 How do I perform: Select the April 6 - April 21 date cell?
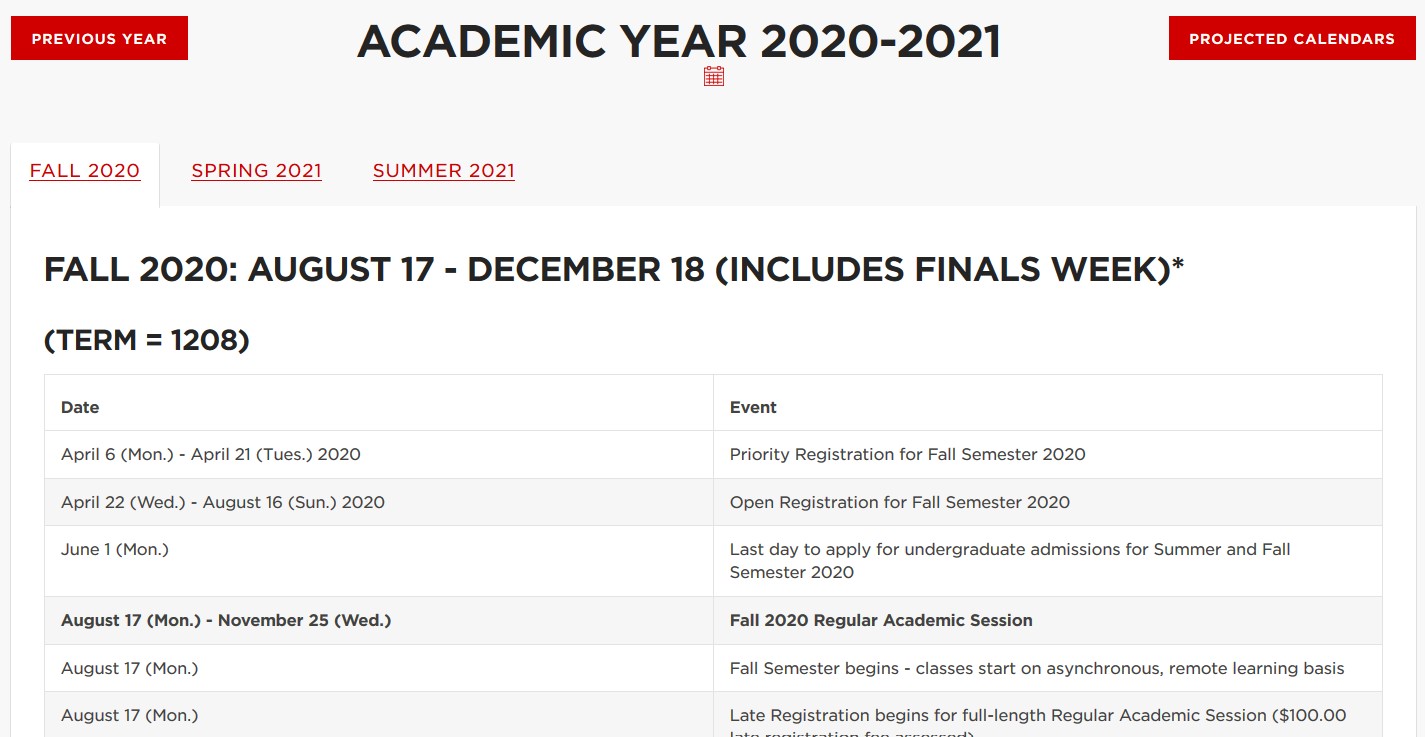pos(210,454)
